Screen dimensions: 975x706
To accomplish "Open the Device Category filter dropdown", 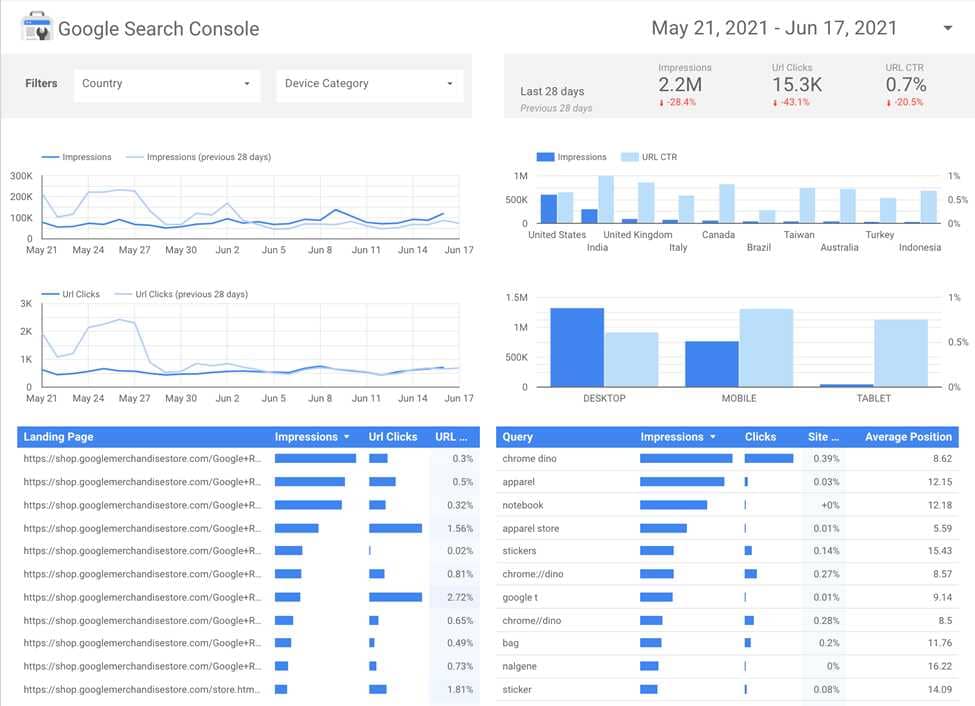I will 369,84.
